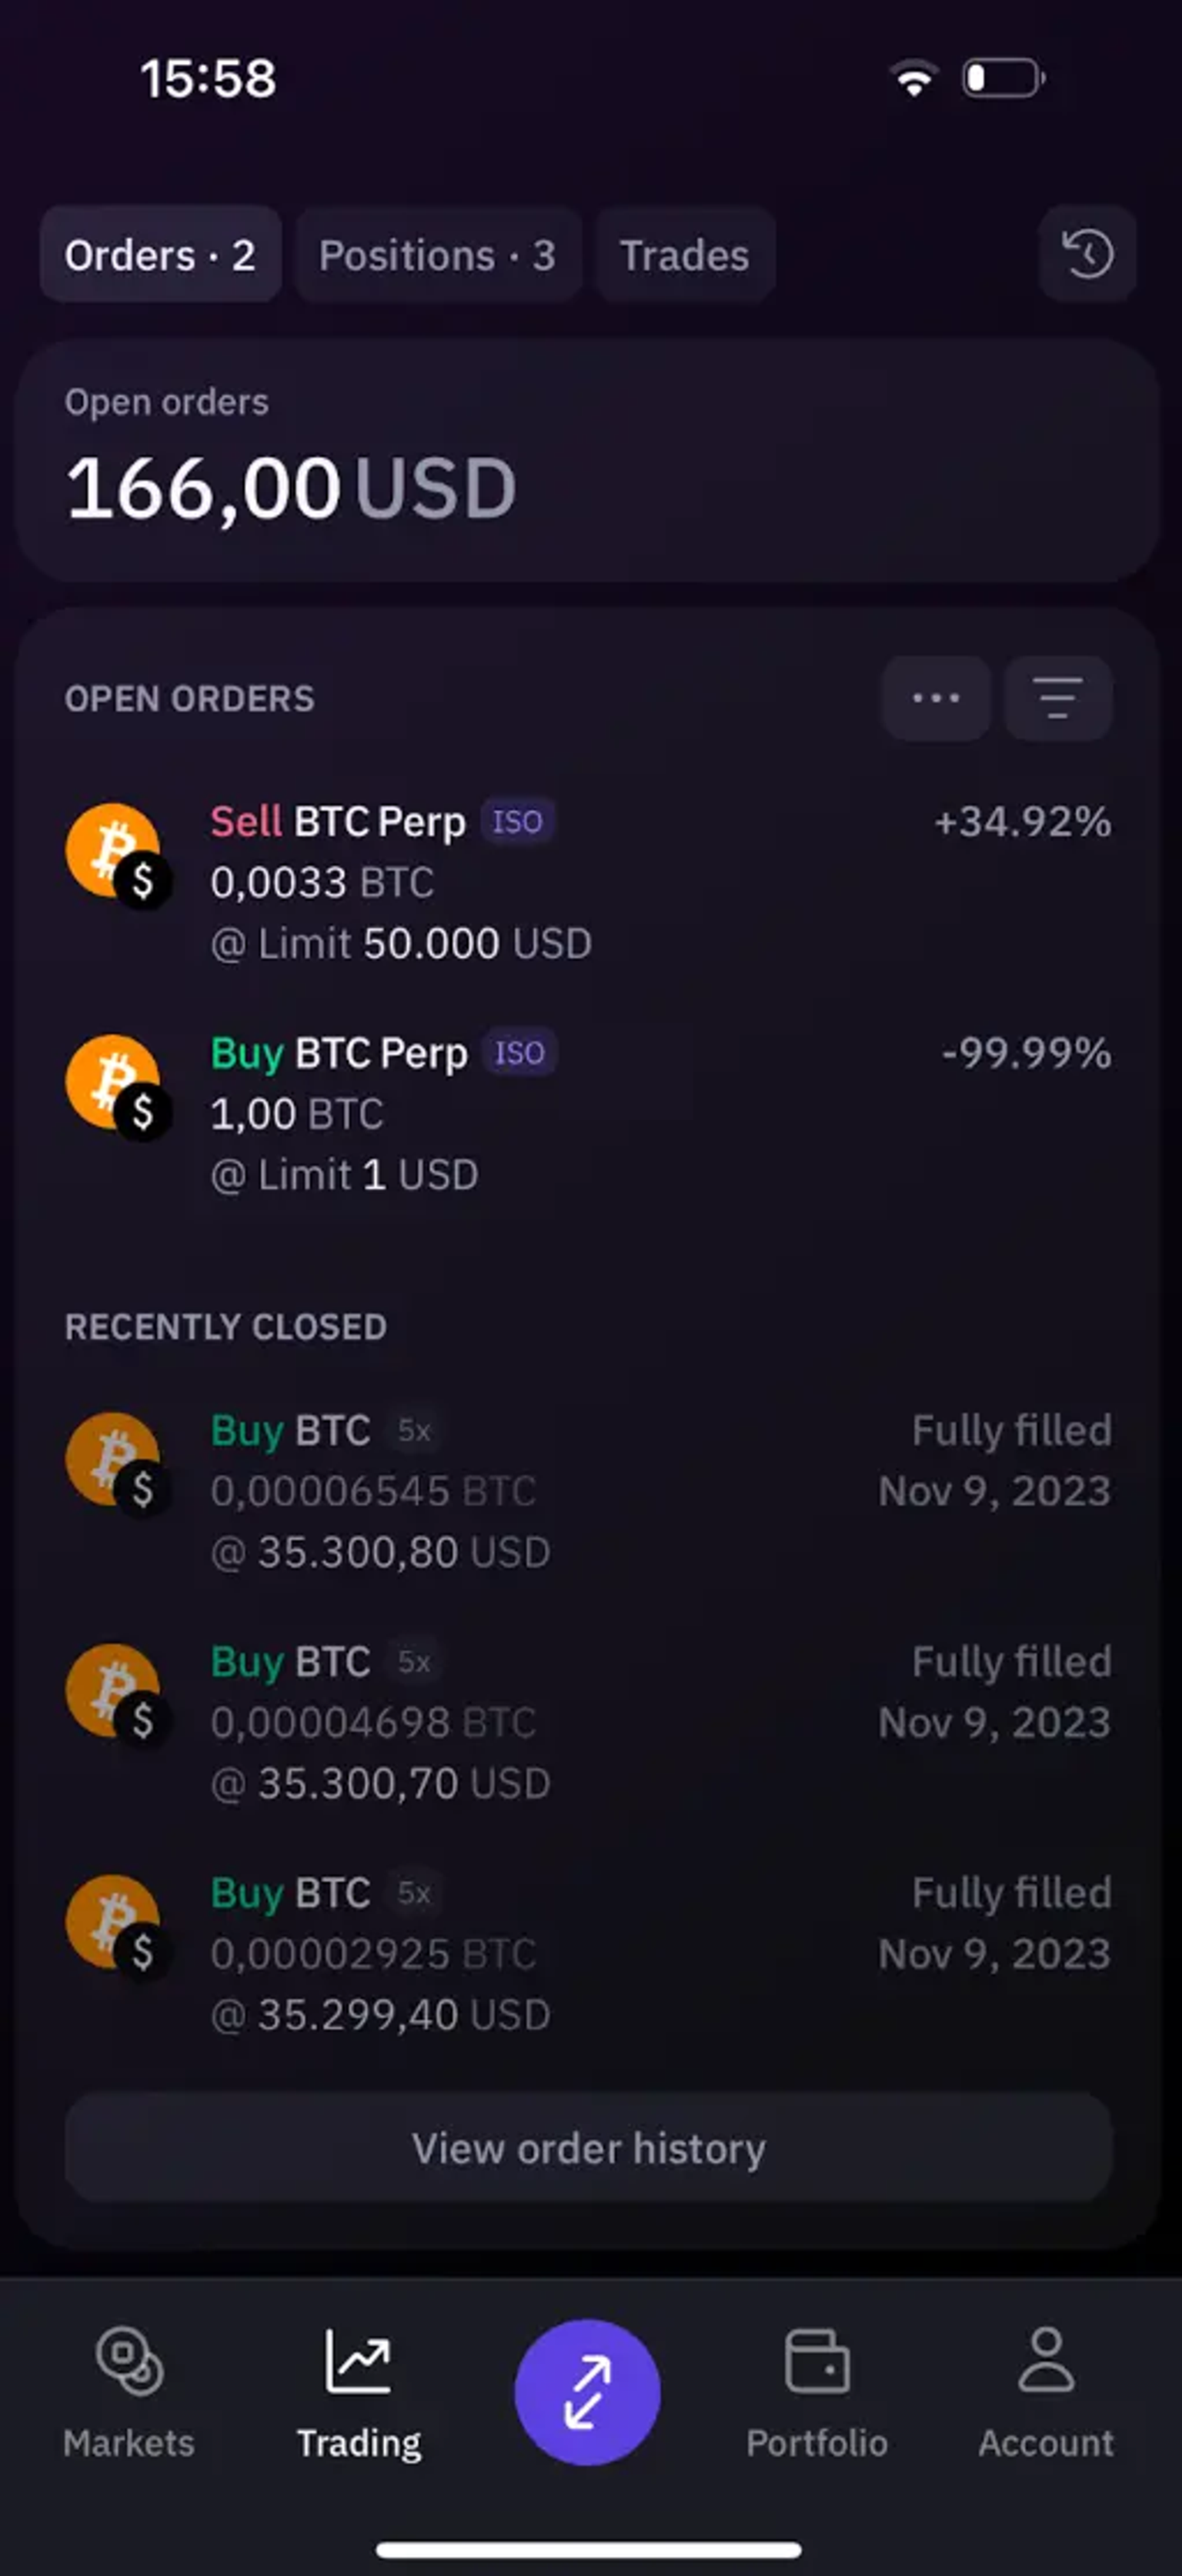Viewport: 1182px width, 2576px height.
Task: Open the Account profile icon
Action: coord(1046,2359)
